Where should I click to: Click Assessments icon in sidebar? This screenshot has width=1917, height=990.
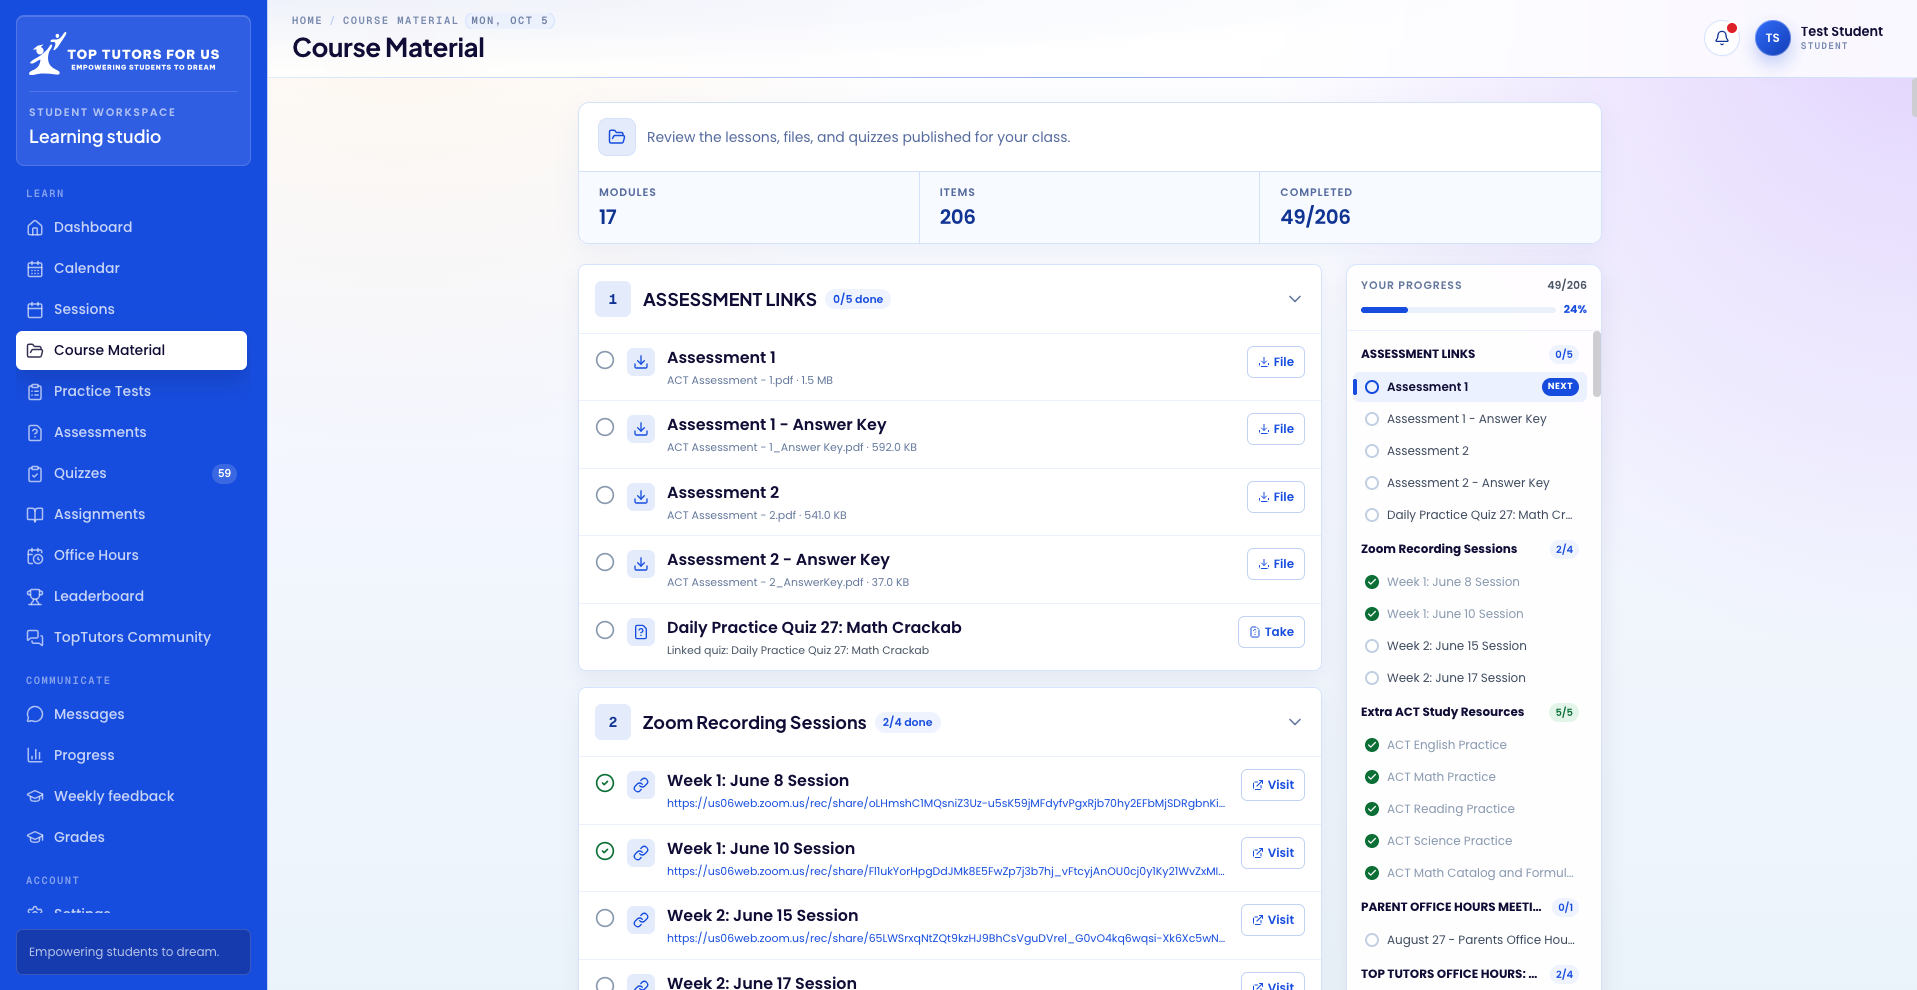coord(35,432)
